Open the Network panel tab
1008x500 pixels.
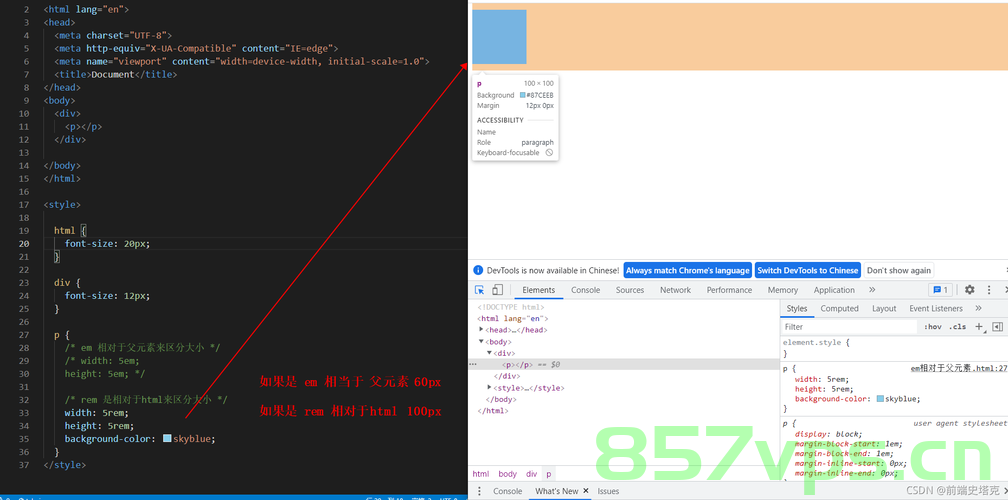(676, 290)
